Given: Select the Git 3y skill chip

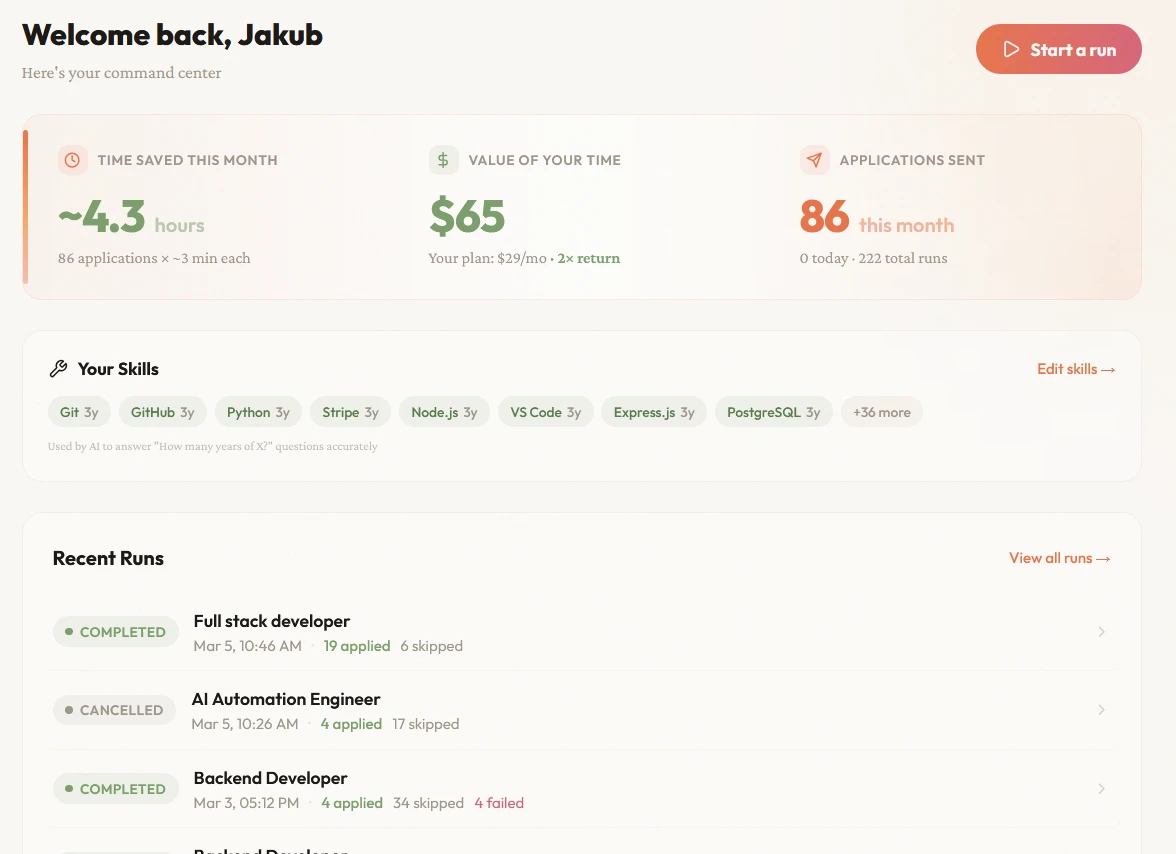Looking at the screenshot, I should (79, 412).
